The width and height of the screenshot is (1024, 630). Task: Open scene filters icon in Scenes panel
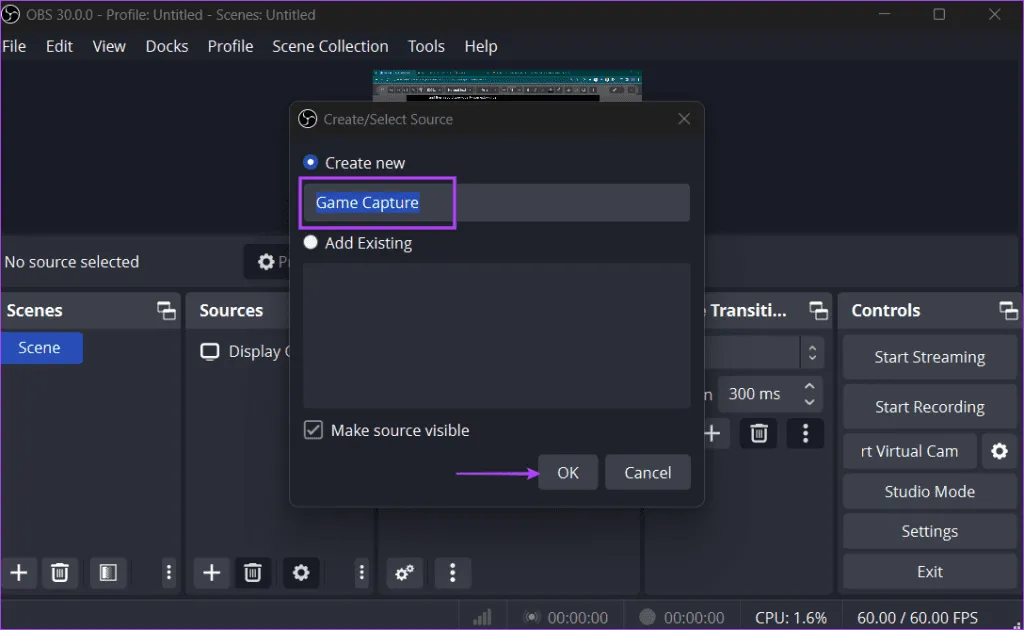coord(108,573)
